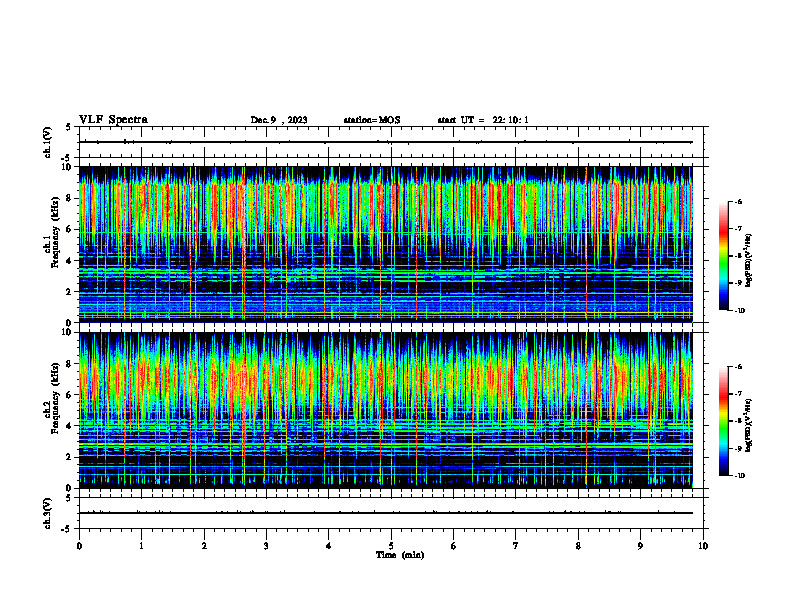Viewport: 792px width, 612px height.
Task: Click time axis tick label "2"
Action: point(204,546)
